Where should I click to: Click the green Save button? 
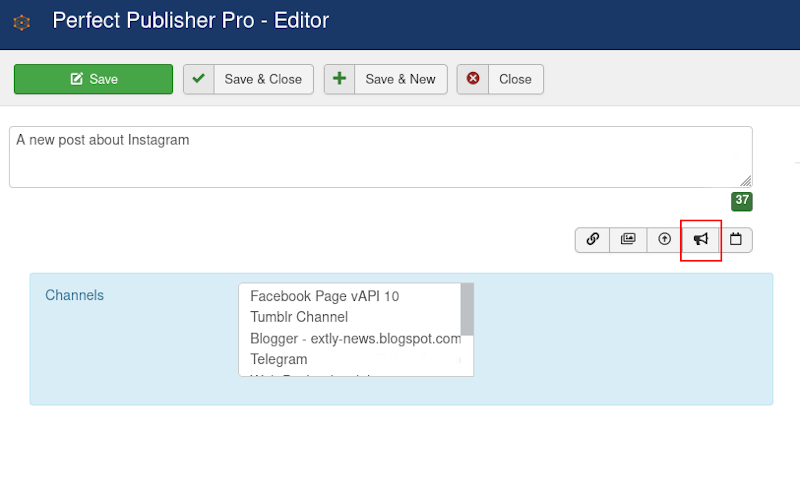click(x=93, y=79)
